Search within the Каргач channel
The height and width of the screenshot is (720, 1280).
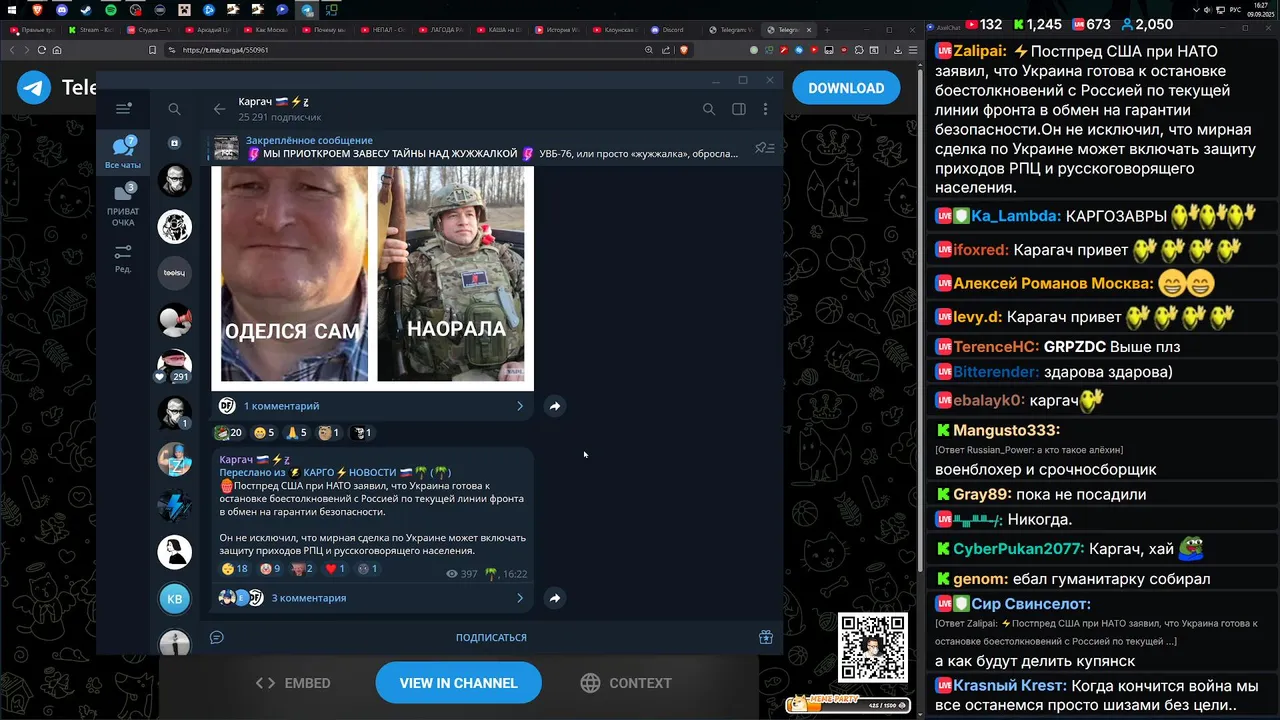coord(708,109)
